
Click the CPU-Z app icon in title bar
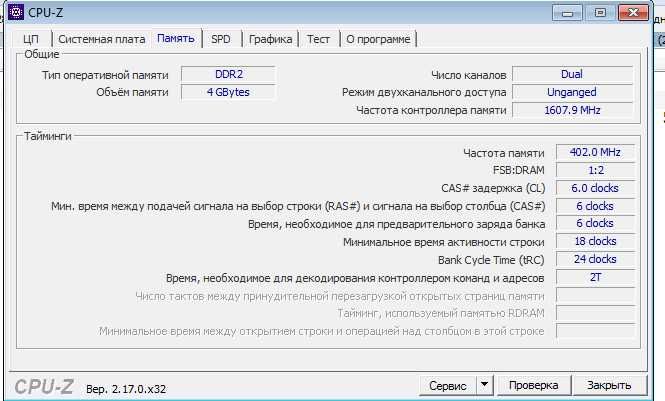point(16,12)
